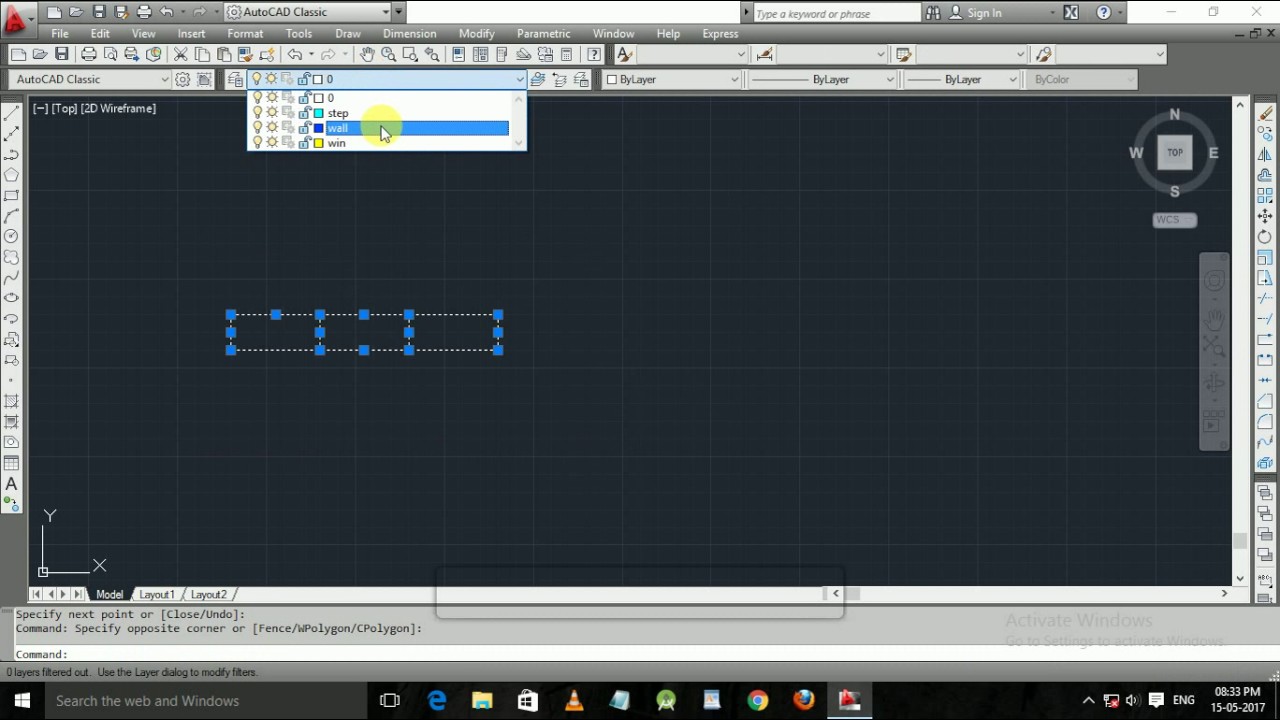
Task: Select the yellow win layer color swatch
Action: pos(318,143)
